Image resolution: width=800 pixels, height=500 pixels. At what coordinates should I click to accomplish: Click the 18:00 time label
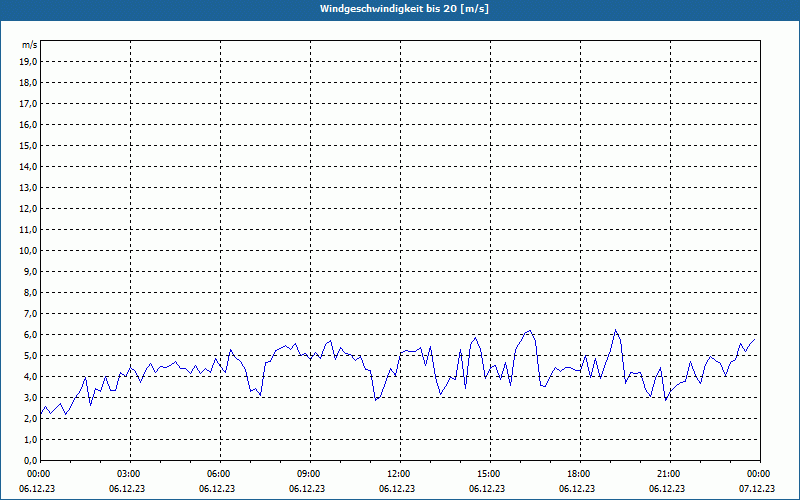[x=581, y=474]
